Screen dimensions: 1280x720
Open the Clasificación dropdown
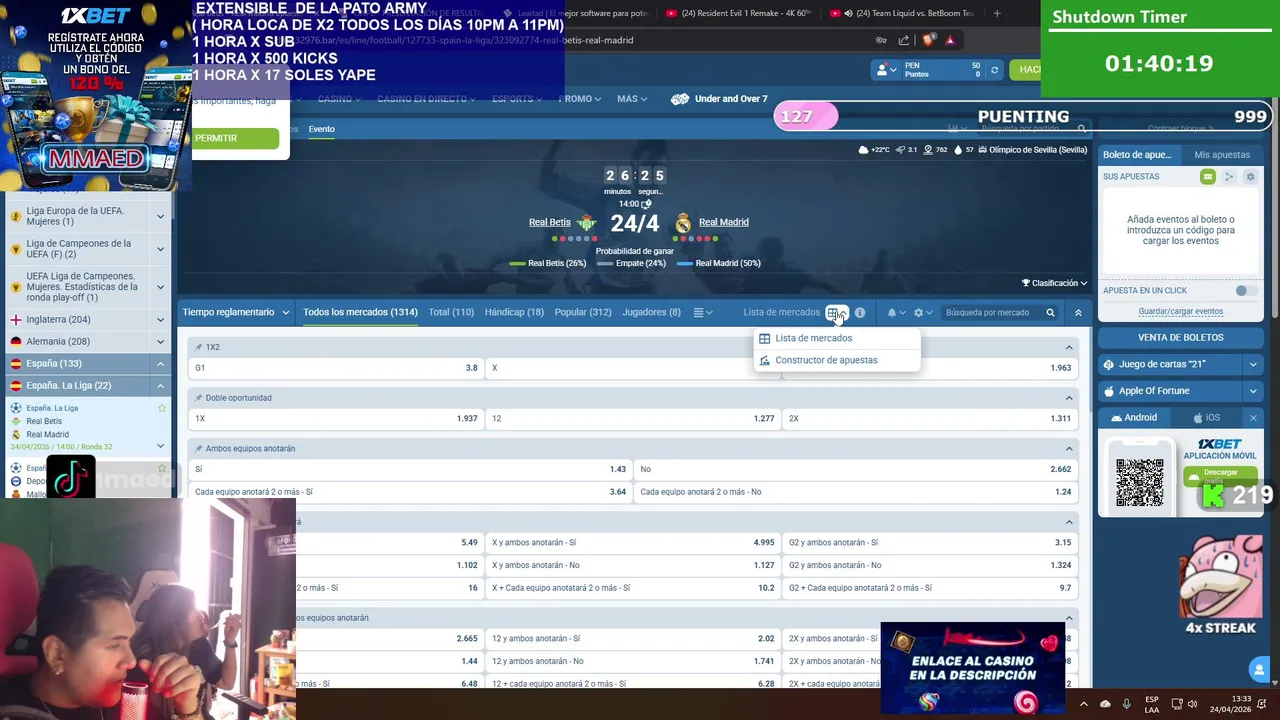(1054, 283)
